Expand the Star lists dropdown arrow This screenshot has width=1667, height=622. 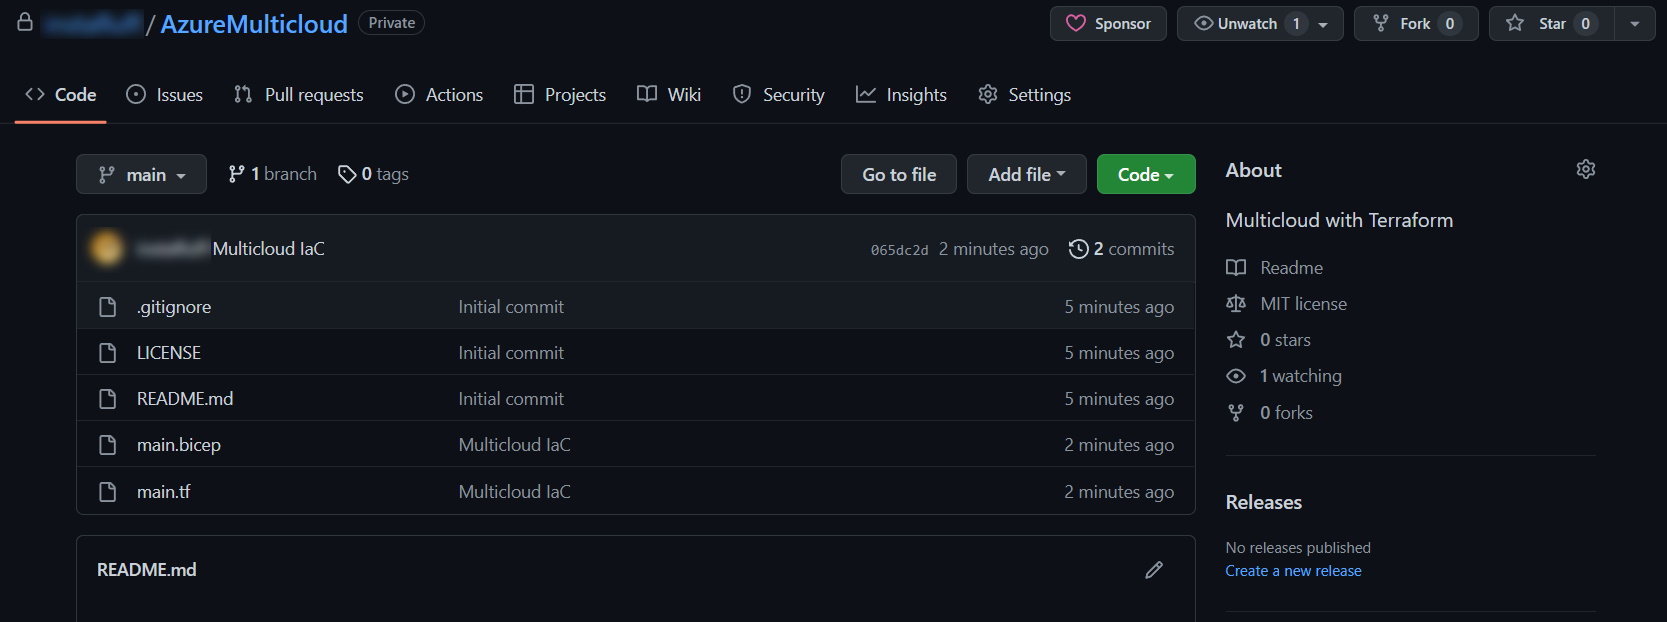pyautogui.click(x=1635, y=23)
